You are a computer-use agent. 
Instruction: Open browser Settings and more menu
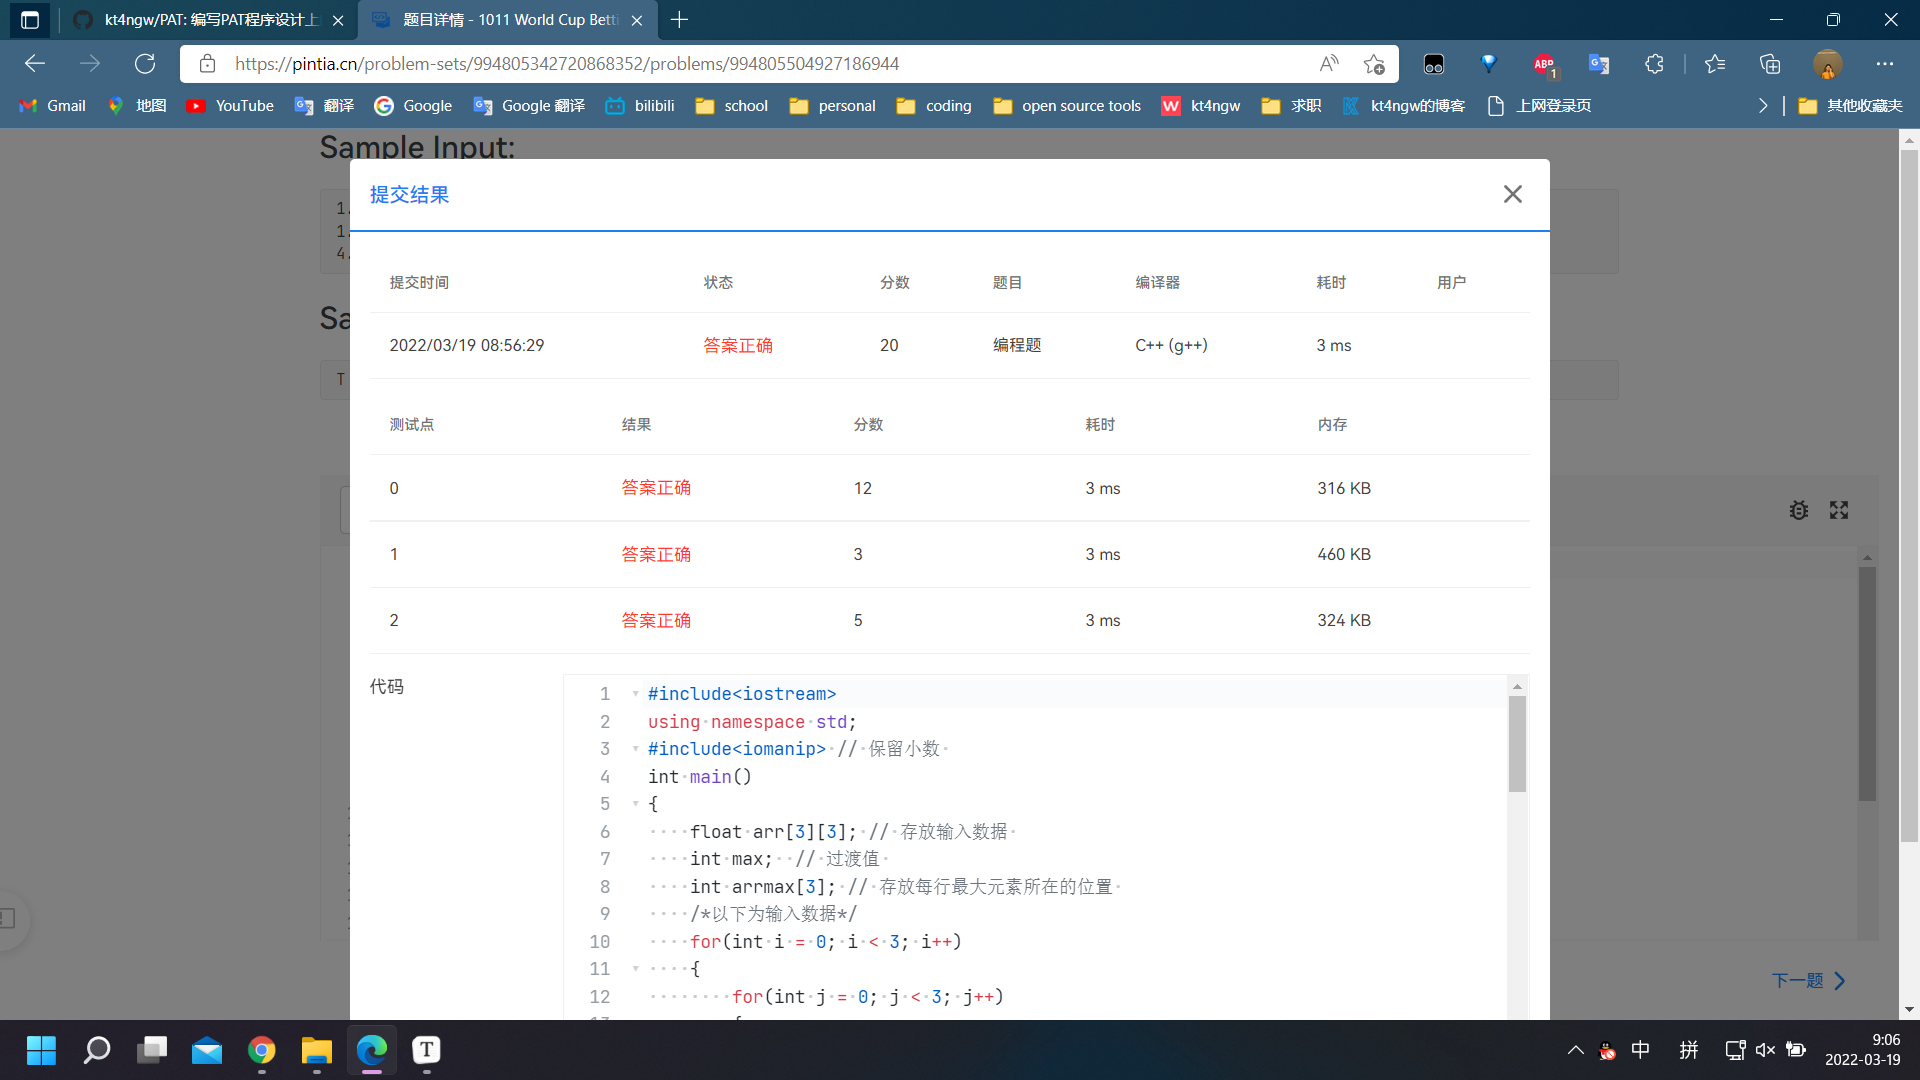click(1884, 64)
